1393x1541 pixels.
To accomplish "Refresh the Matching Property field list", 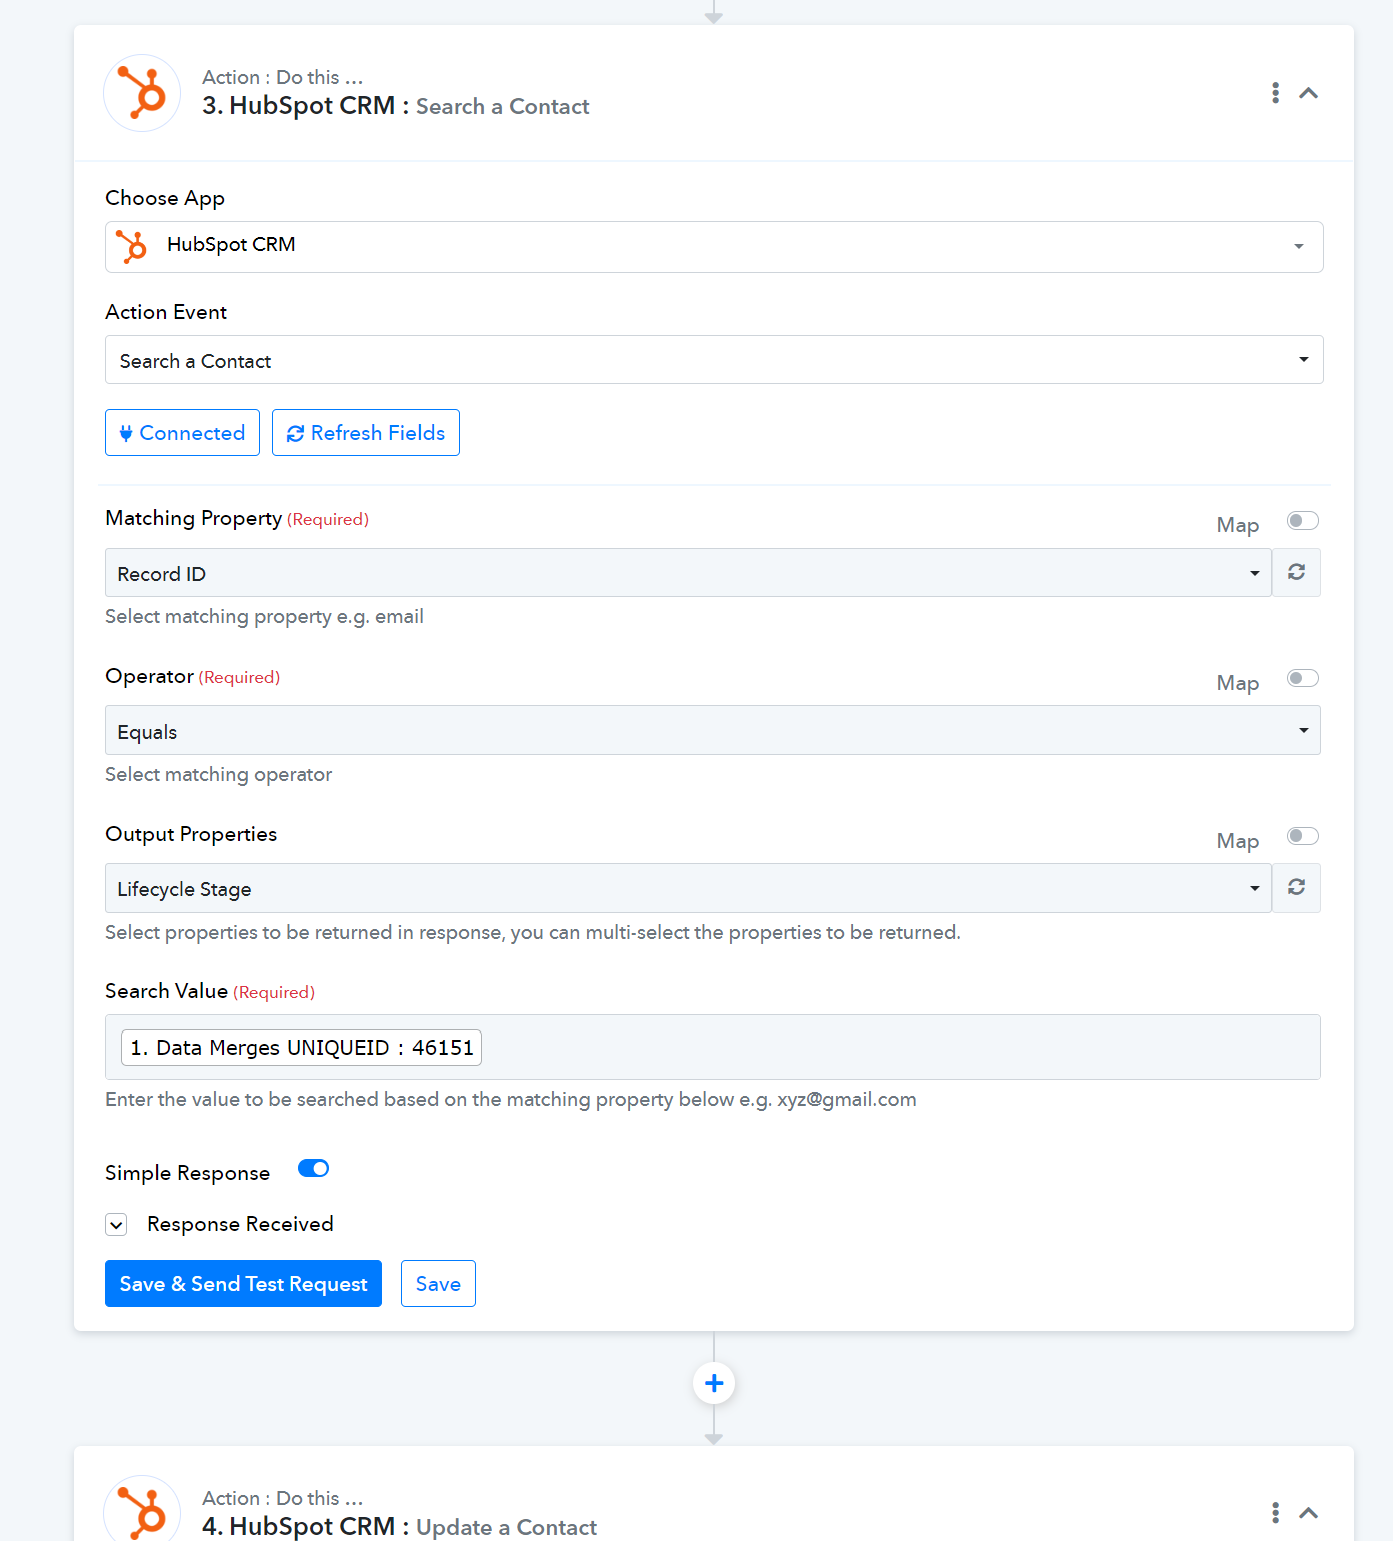I will click(1296, 572).
